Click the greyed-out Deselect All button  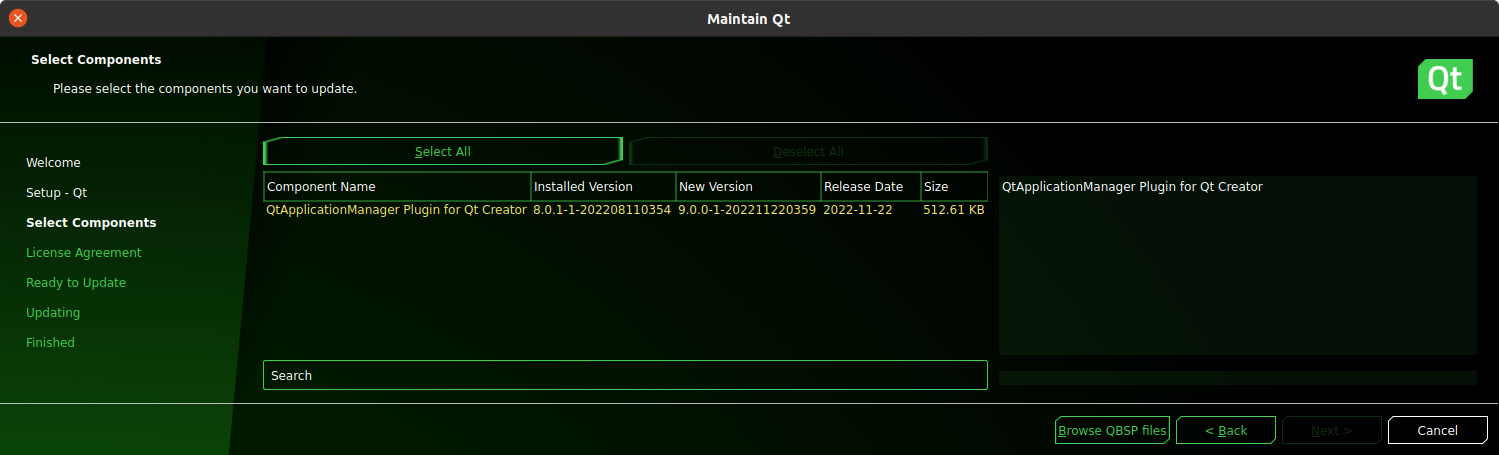coord(808,152)
